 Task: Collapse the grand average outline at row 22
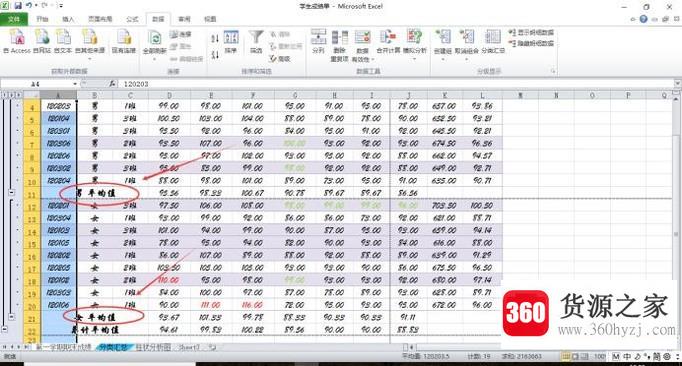pos(5,329)
